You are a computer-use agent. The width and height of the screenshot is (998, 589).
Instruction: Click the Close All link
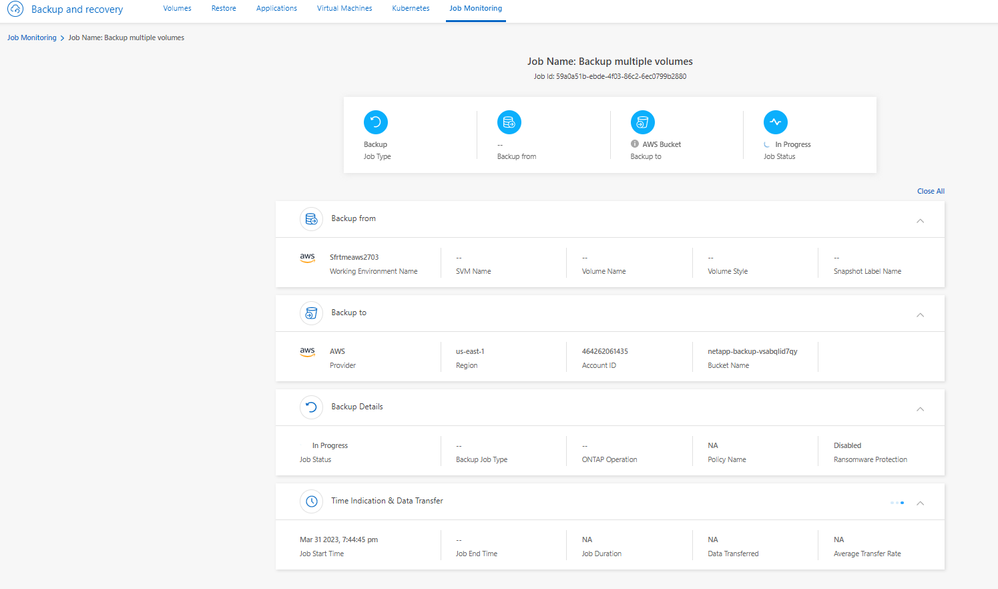930,191
